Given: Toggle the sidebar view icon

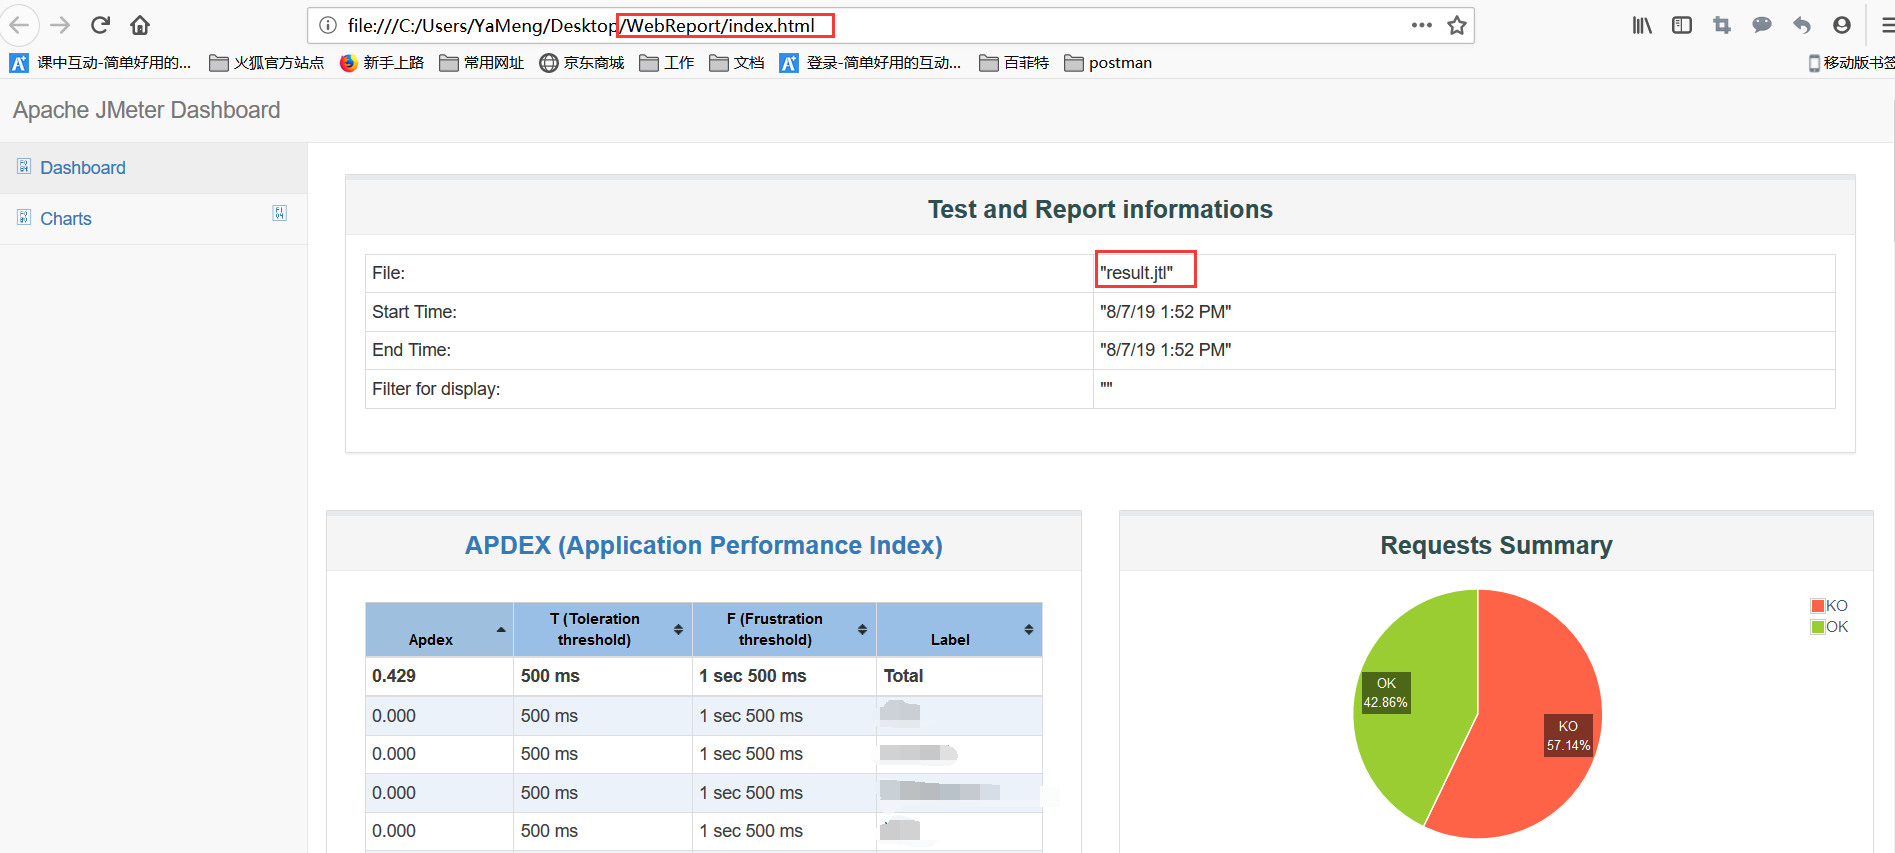Looking at the screenshot, I should pyautogui.click(x=1682, y=25).
